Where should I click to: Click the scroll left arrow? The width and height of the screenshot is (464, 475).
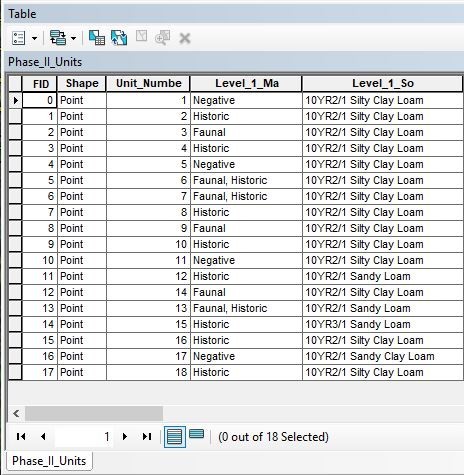(x=16, y=414)
